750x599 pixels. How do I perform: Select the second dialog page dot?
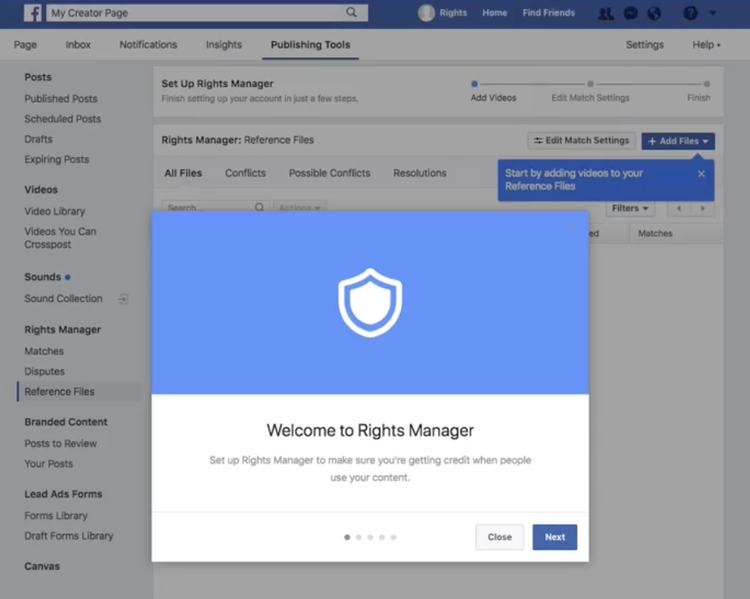tap(359, 537)
